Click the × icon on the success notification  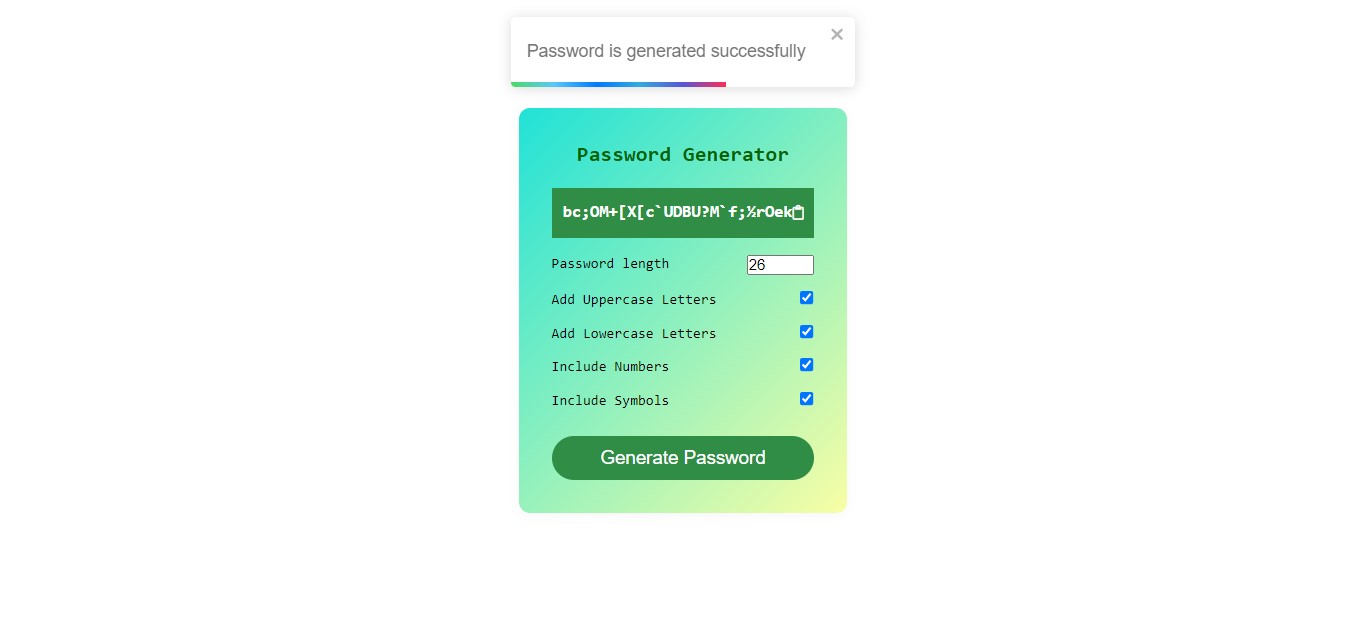(x=837, y=34)
